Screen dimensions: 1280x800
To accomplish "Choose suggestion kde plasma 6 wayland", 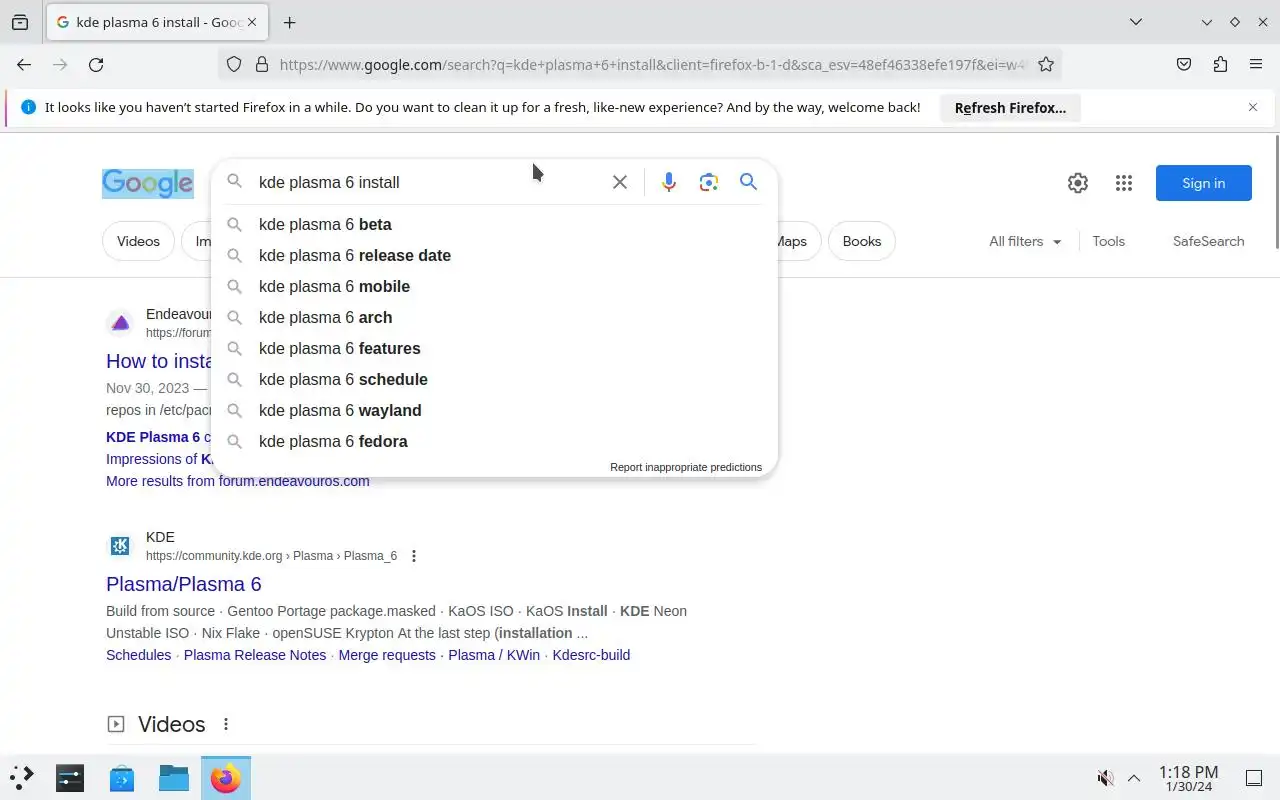I will (494, 410).
